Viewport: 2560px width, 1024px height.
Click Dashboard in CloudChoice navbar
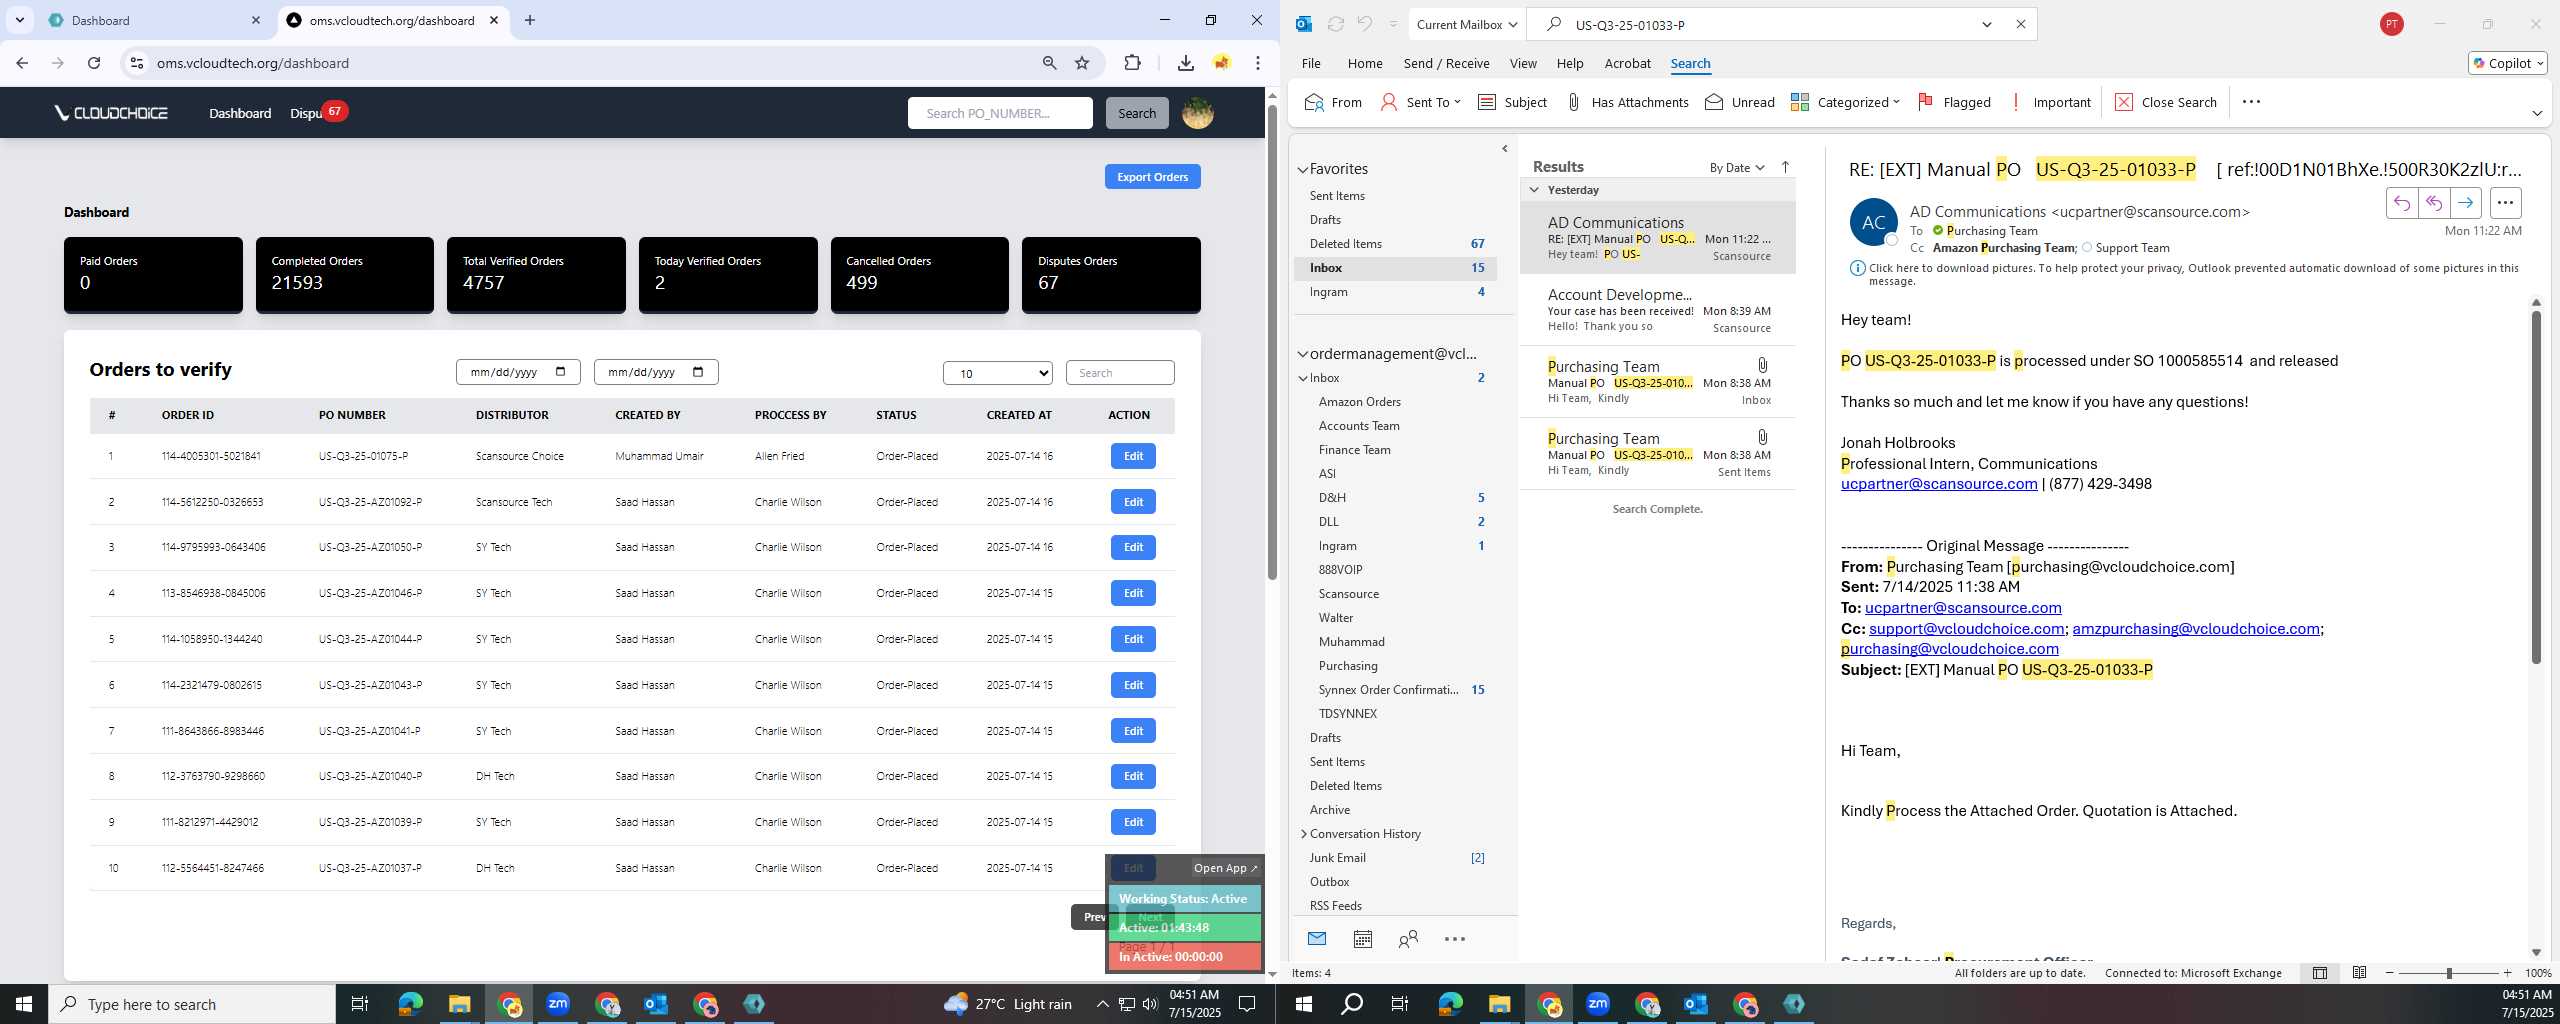point(240,113)
